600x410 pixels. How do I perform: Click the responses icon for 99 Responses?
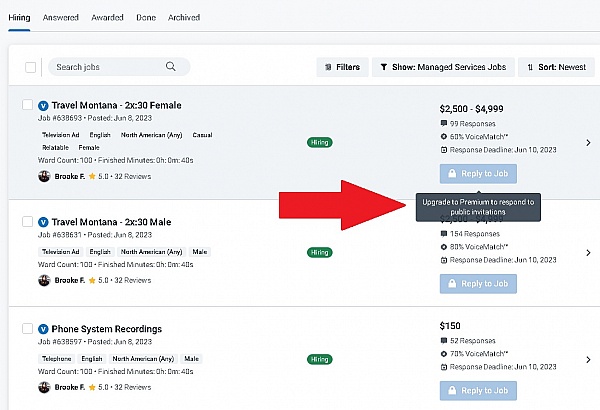tap(444, 124)
